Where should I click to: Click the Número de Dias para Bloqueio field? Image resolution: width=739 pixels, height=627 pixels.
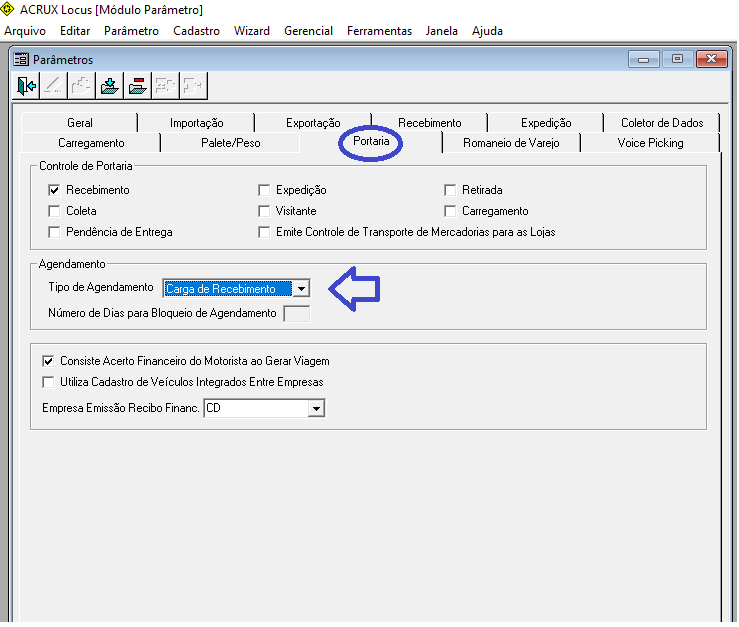[x=296, y=314]
